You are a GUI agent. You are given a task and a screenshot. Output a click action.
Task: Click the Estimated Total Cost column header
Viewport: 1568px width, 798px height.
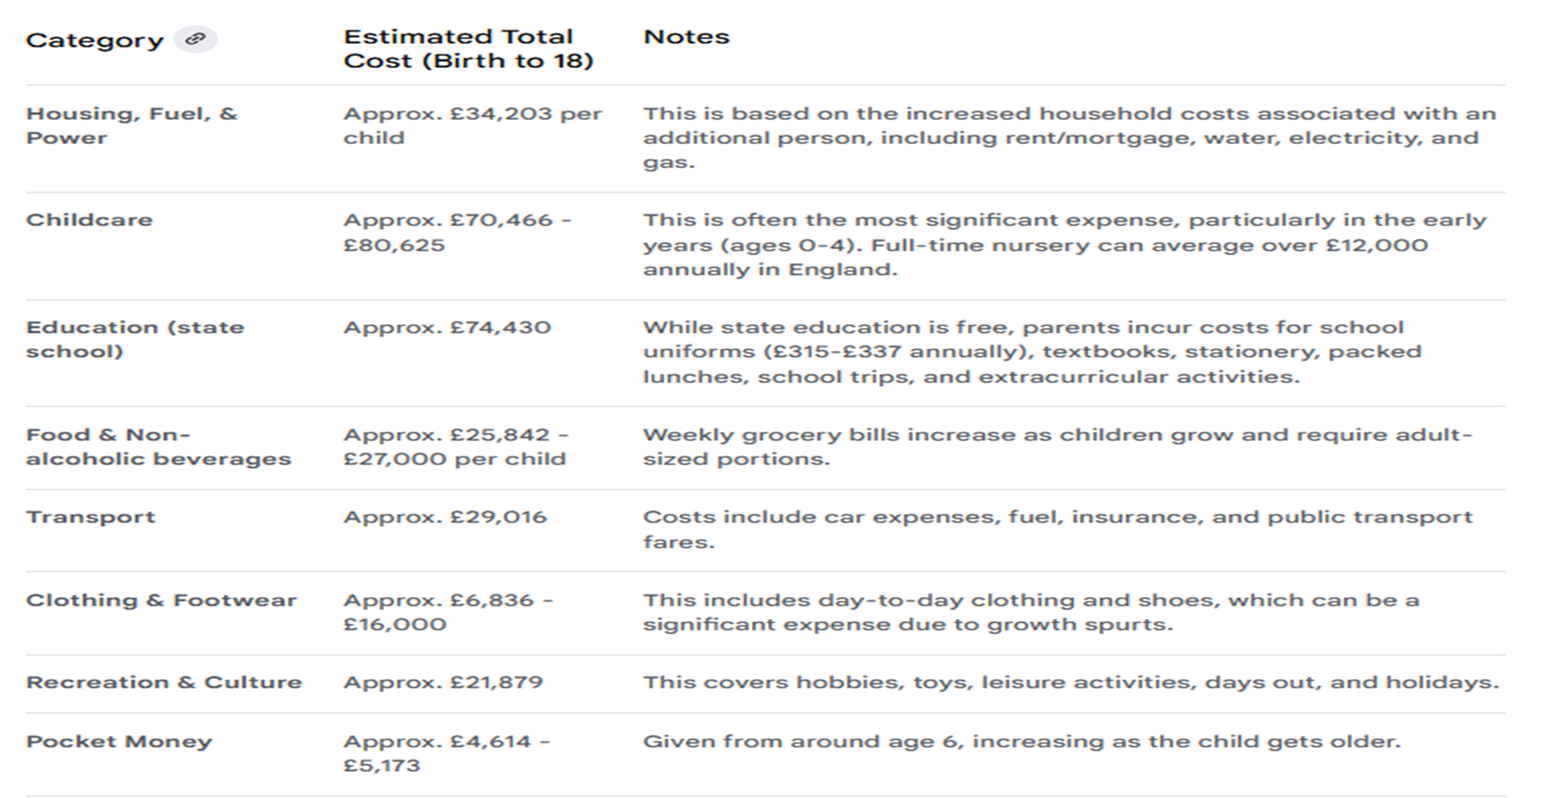pos(468,49)
